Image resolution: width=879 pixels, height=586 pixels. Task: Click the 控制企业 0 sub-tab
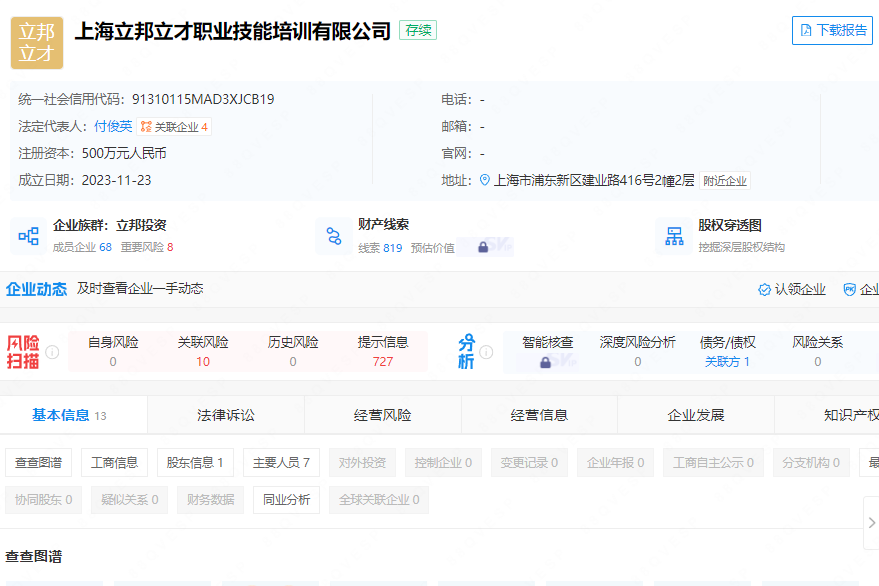[443, 463]
